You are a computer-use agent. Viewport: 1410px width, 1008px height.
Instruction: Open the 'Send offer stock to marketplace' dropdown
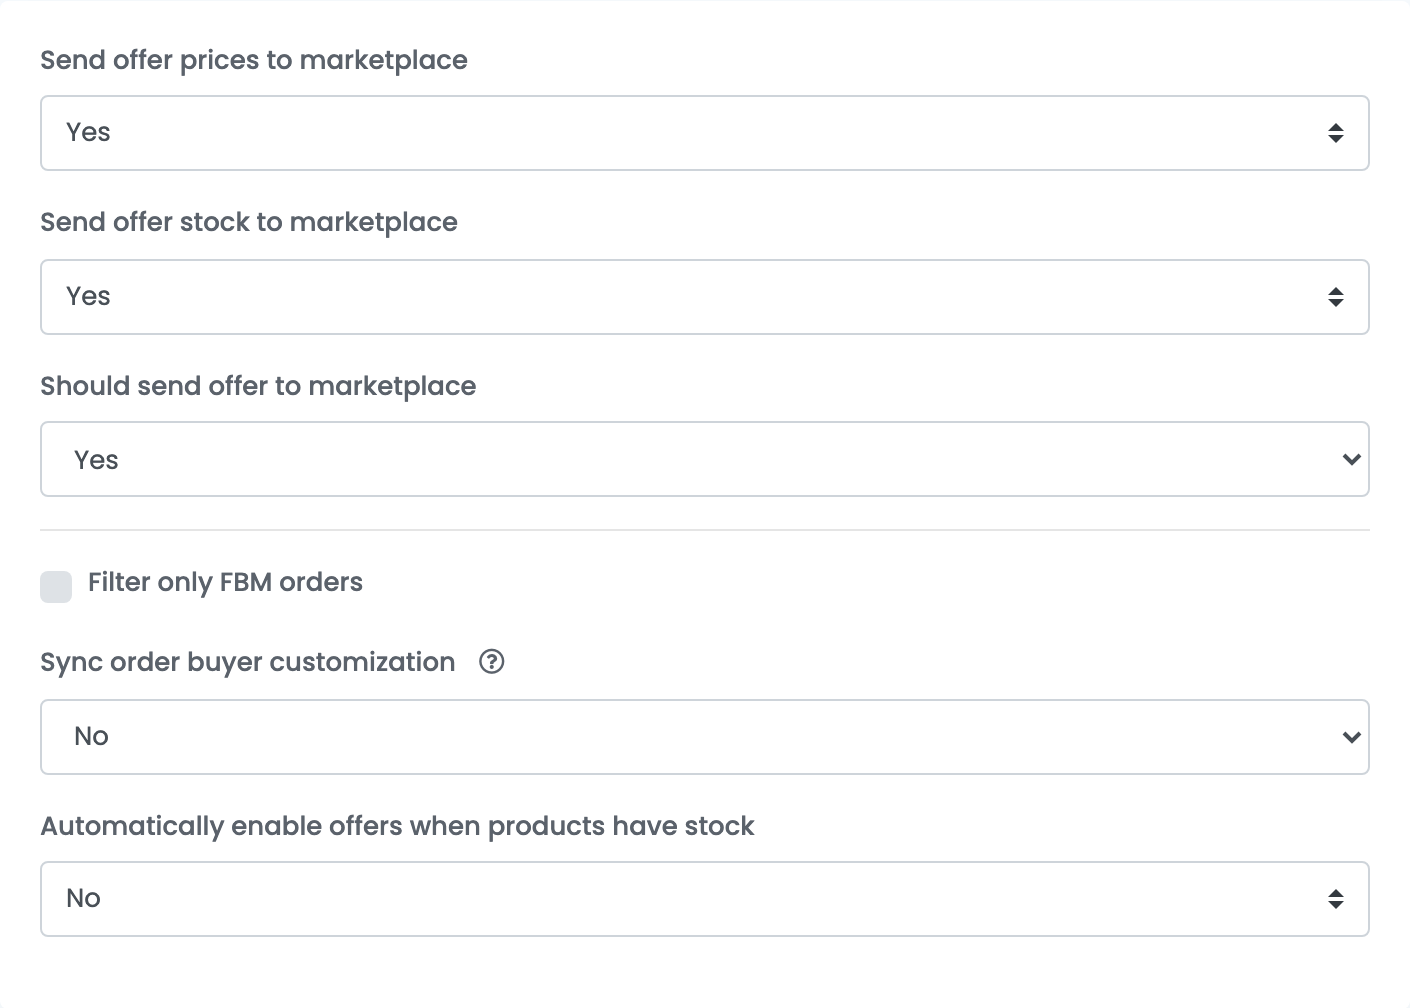[x=704, y=297]
